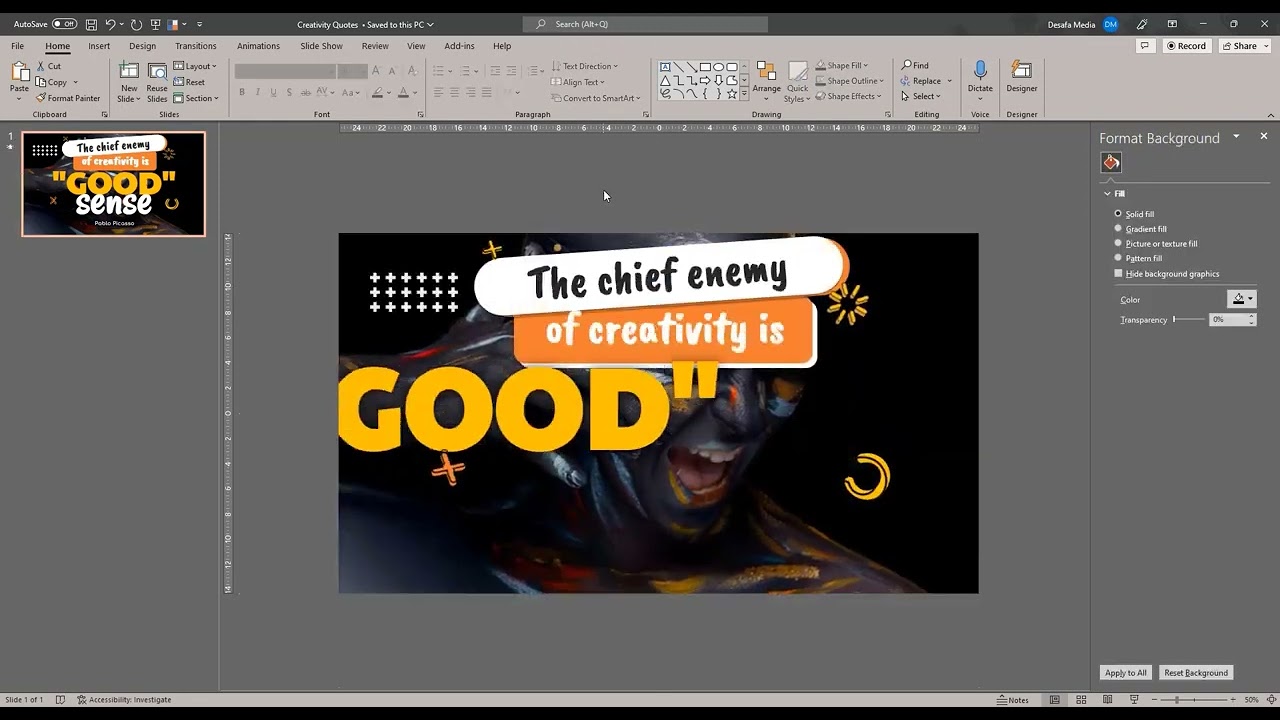Switch to Slide Sorter view
The image size is (1280, 720).
tap(1081, 700)
